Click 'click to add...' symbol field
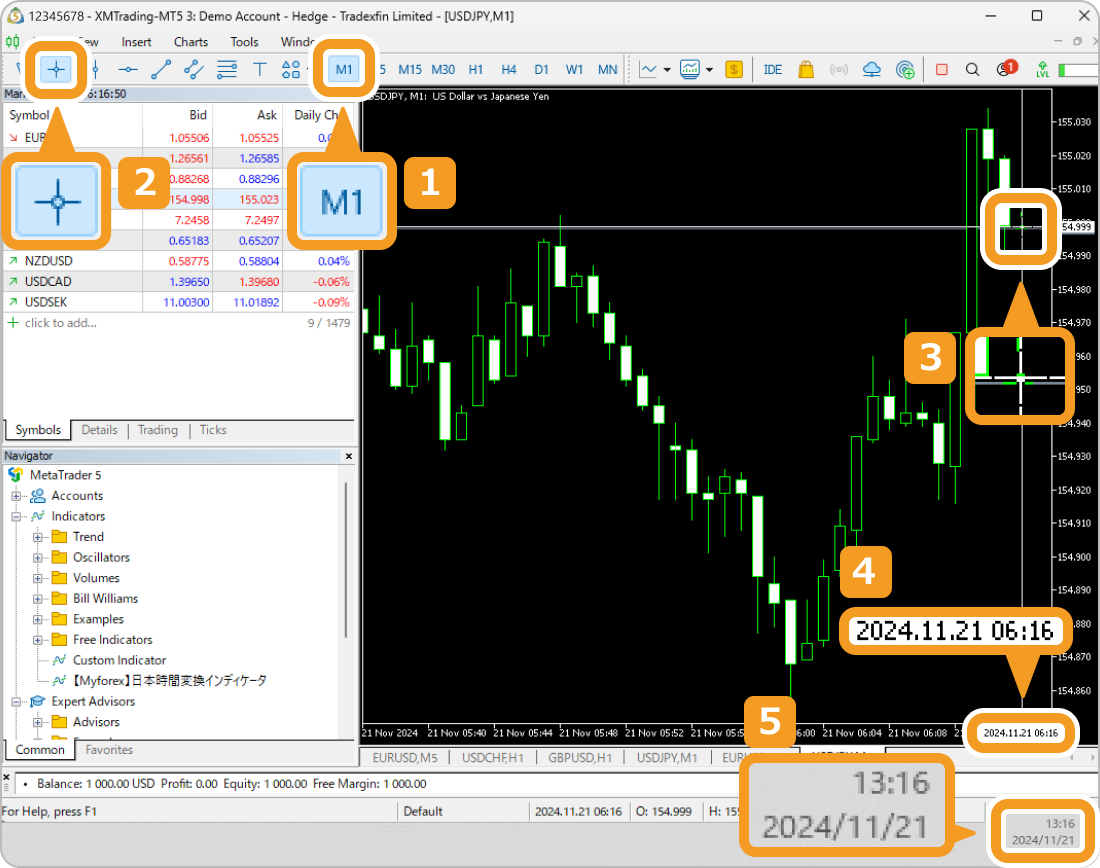Viewport: 1100px width, 868px height. click(60, 323)
